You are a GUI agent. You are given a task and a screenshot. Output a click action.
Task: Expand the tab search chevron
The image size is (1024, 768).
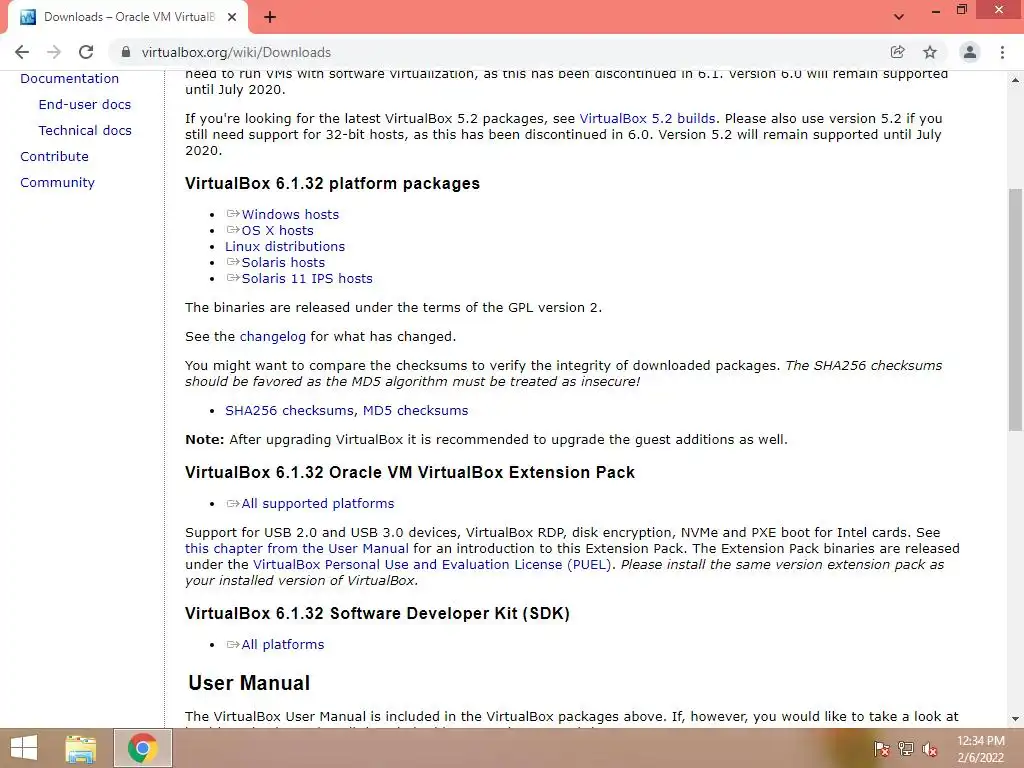click(x=899, y=17)
